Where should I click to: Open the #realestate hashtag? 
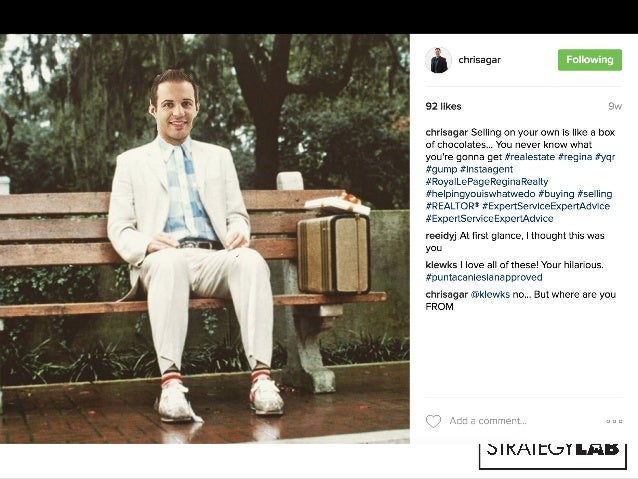[x=529, y=157]
